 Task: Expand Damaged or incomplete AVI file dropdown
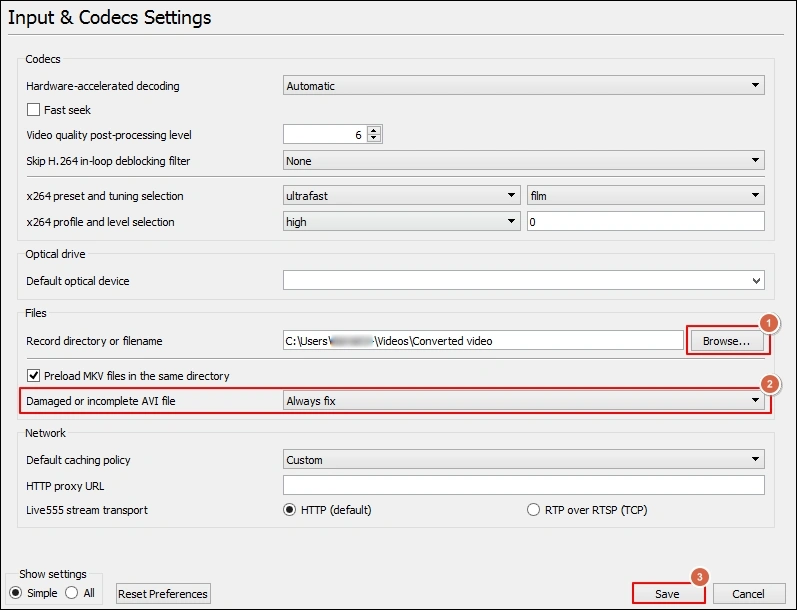tap(524, 401)
